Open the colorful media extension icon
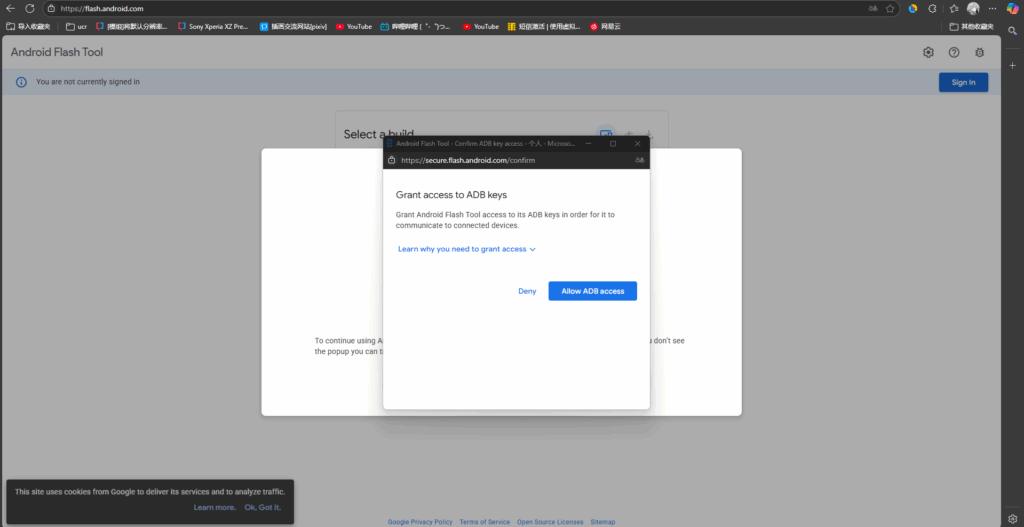 913,8
